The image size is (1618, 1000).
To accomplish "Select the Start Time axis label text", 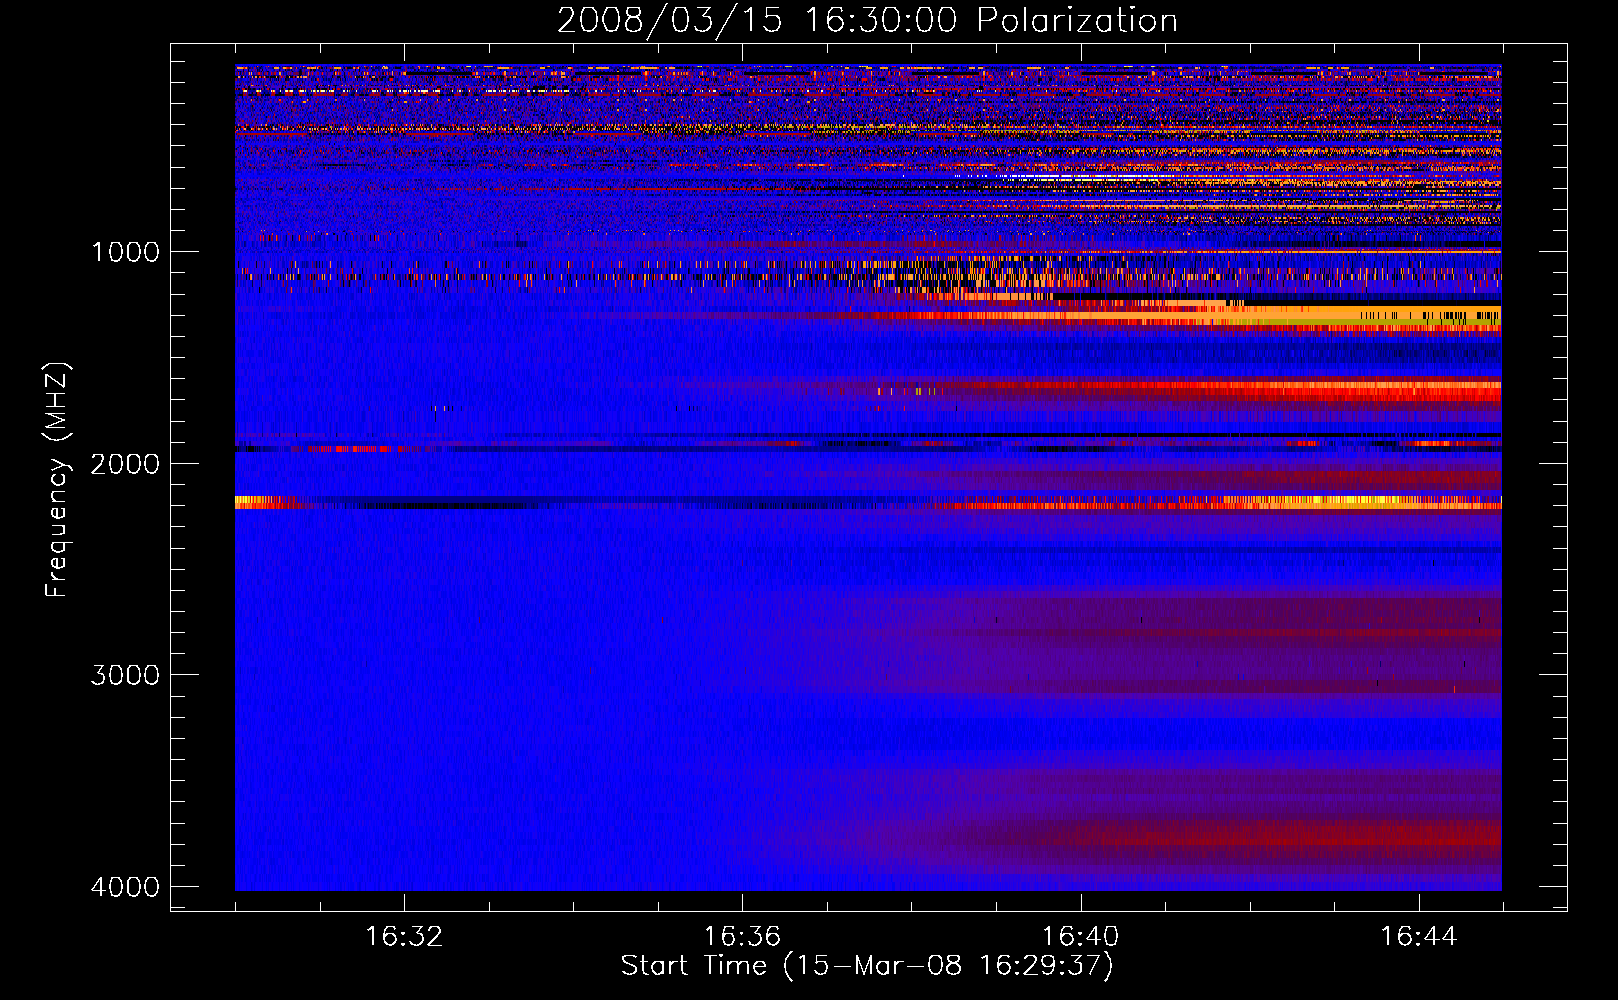I will point(867,966).
